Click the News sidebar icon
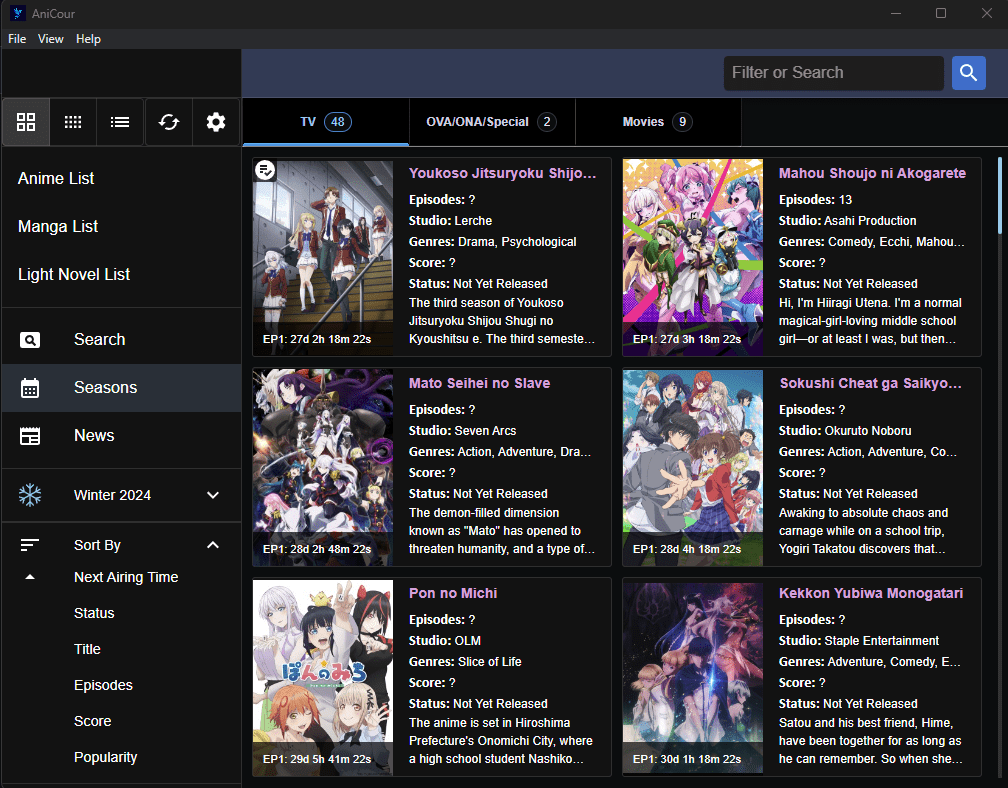Screen dimensions: 1008x788 click(x=30, y=436)
